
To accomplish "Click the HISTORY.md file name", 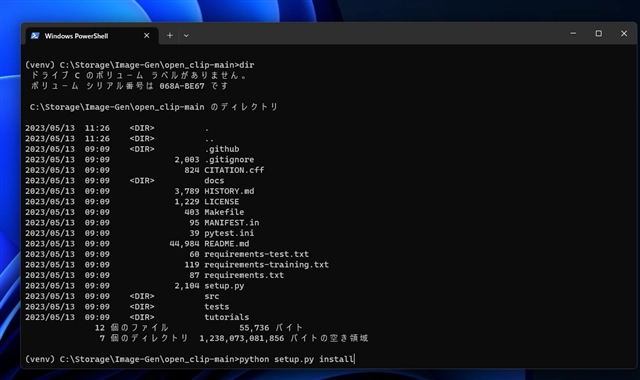I will pos(229,191).
